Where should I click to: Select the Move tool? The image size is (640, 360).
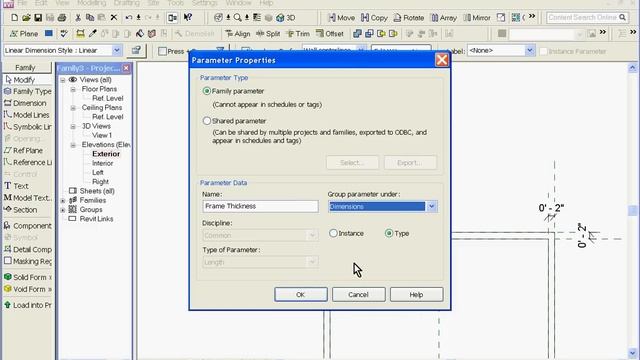click(x=341, y=18)
